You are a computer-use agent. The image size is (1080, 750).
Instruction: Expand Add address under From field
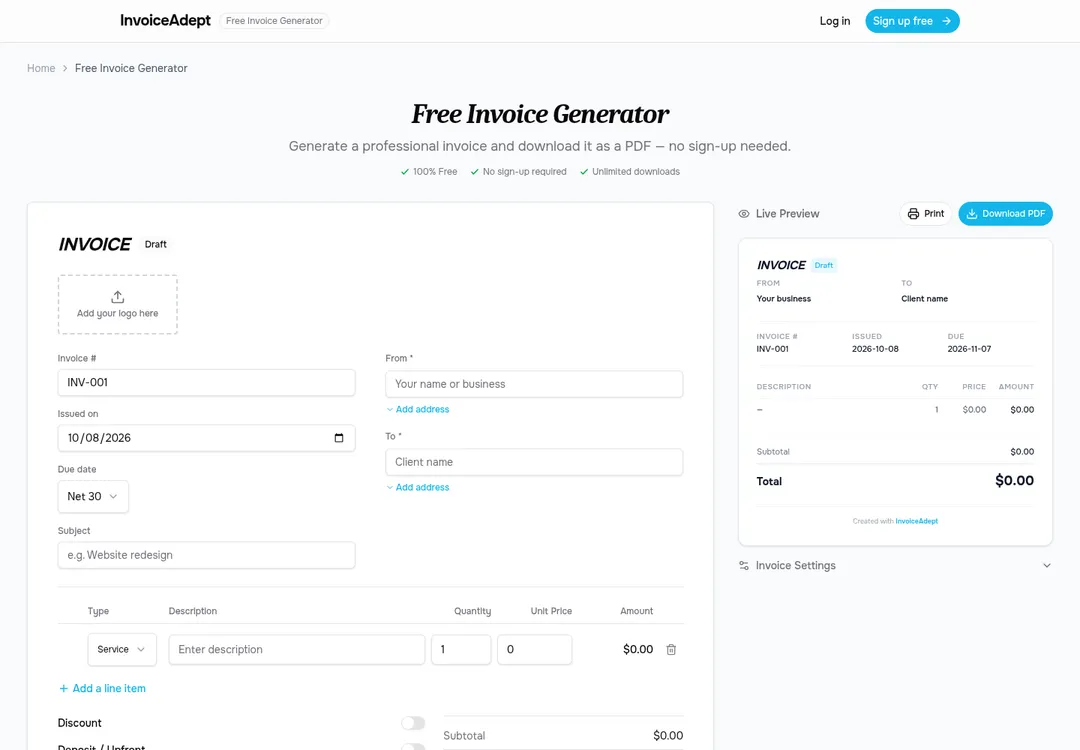(417, 409)
